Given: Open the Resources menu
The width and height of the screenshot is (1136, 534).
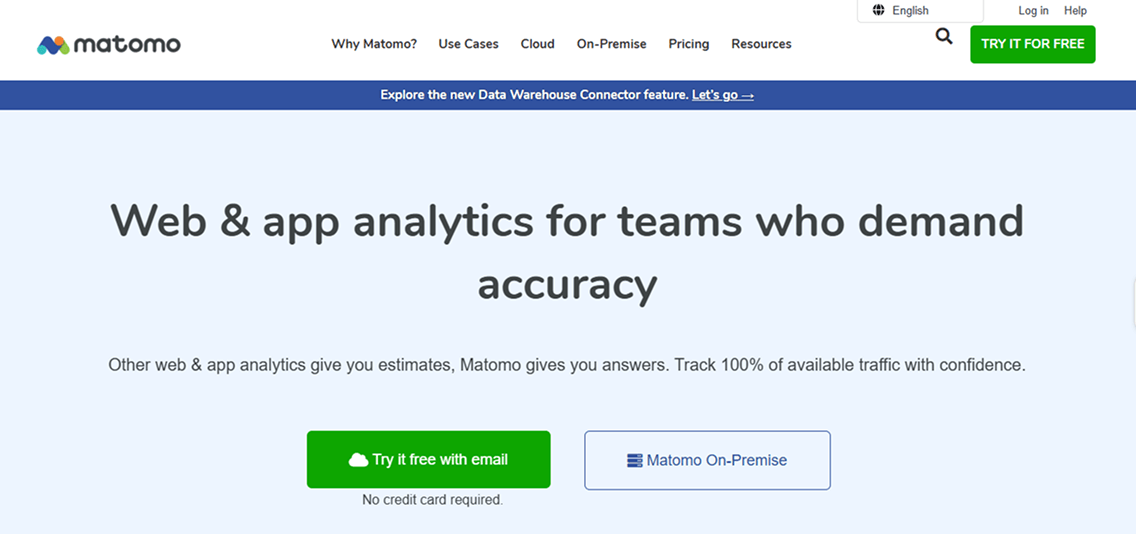Looking at the screenshot, I should click(x=761, y=44).
